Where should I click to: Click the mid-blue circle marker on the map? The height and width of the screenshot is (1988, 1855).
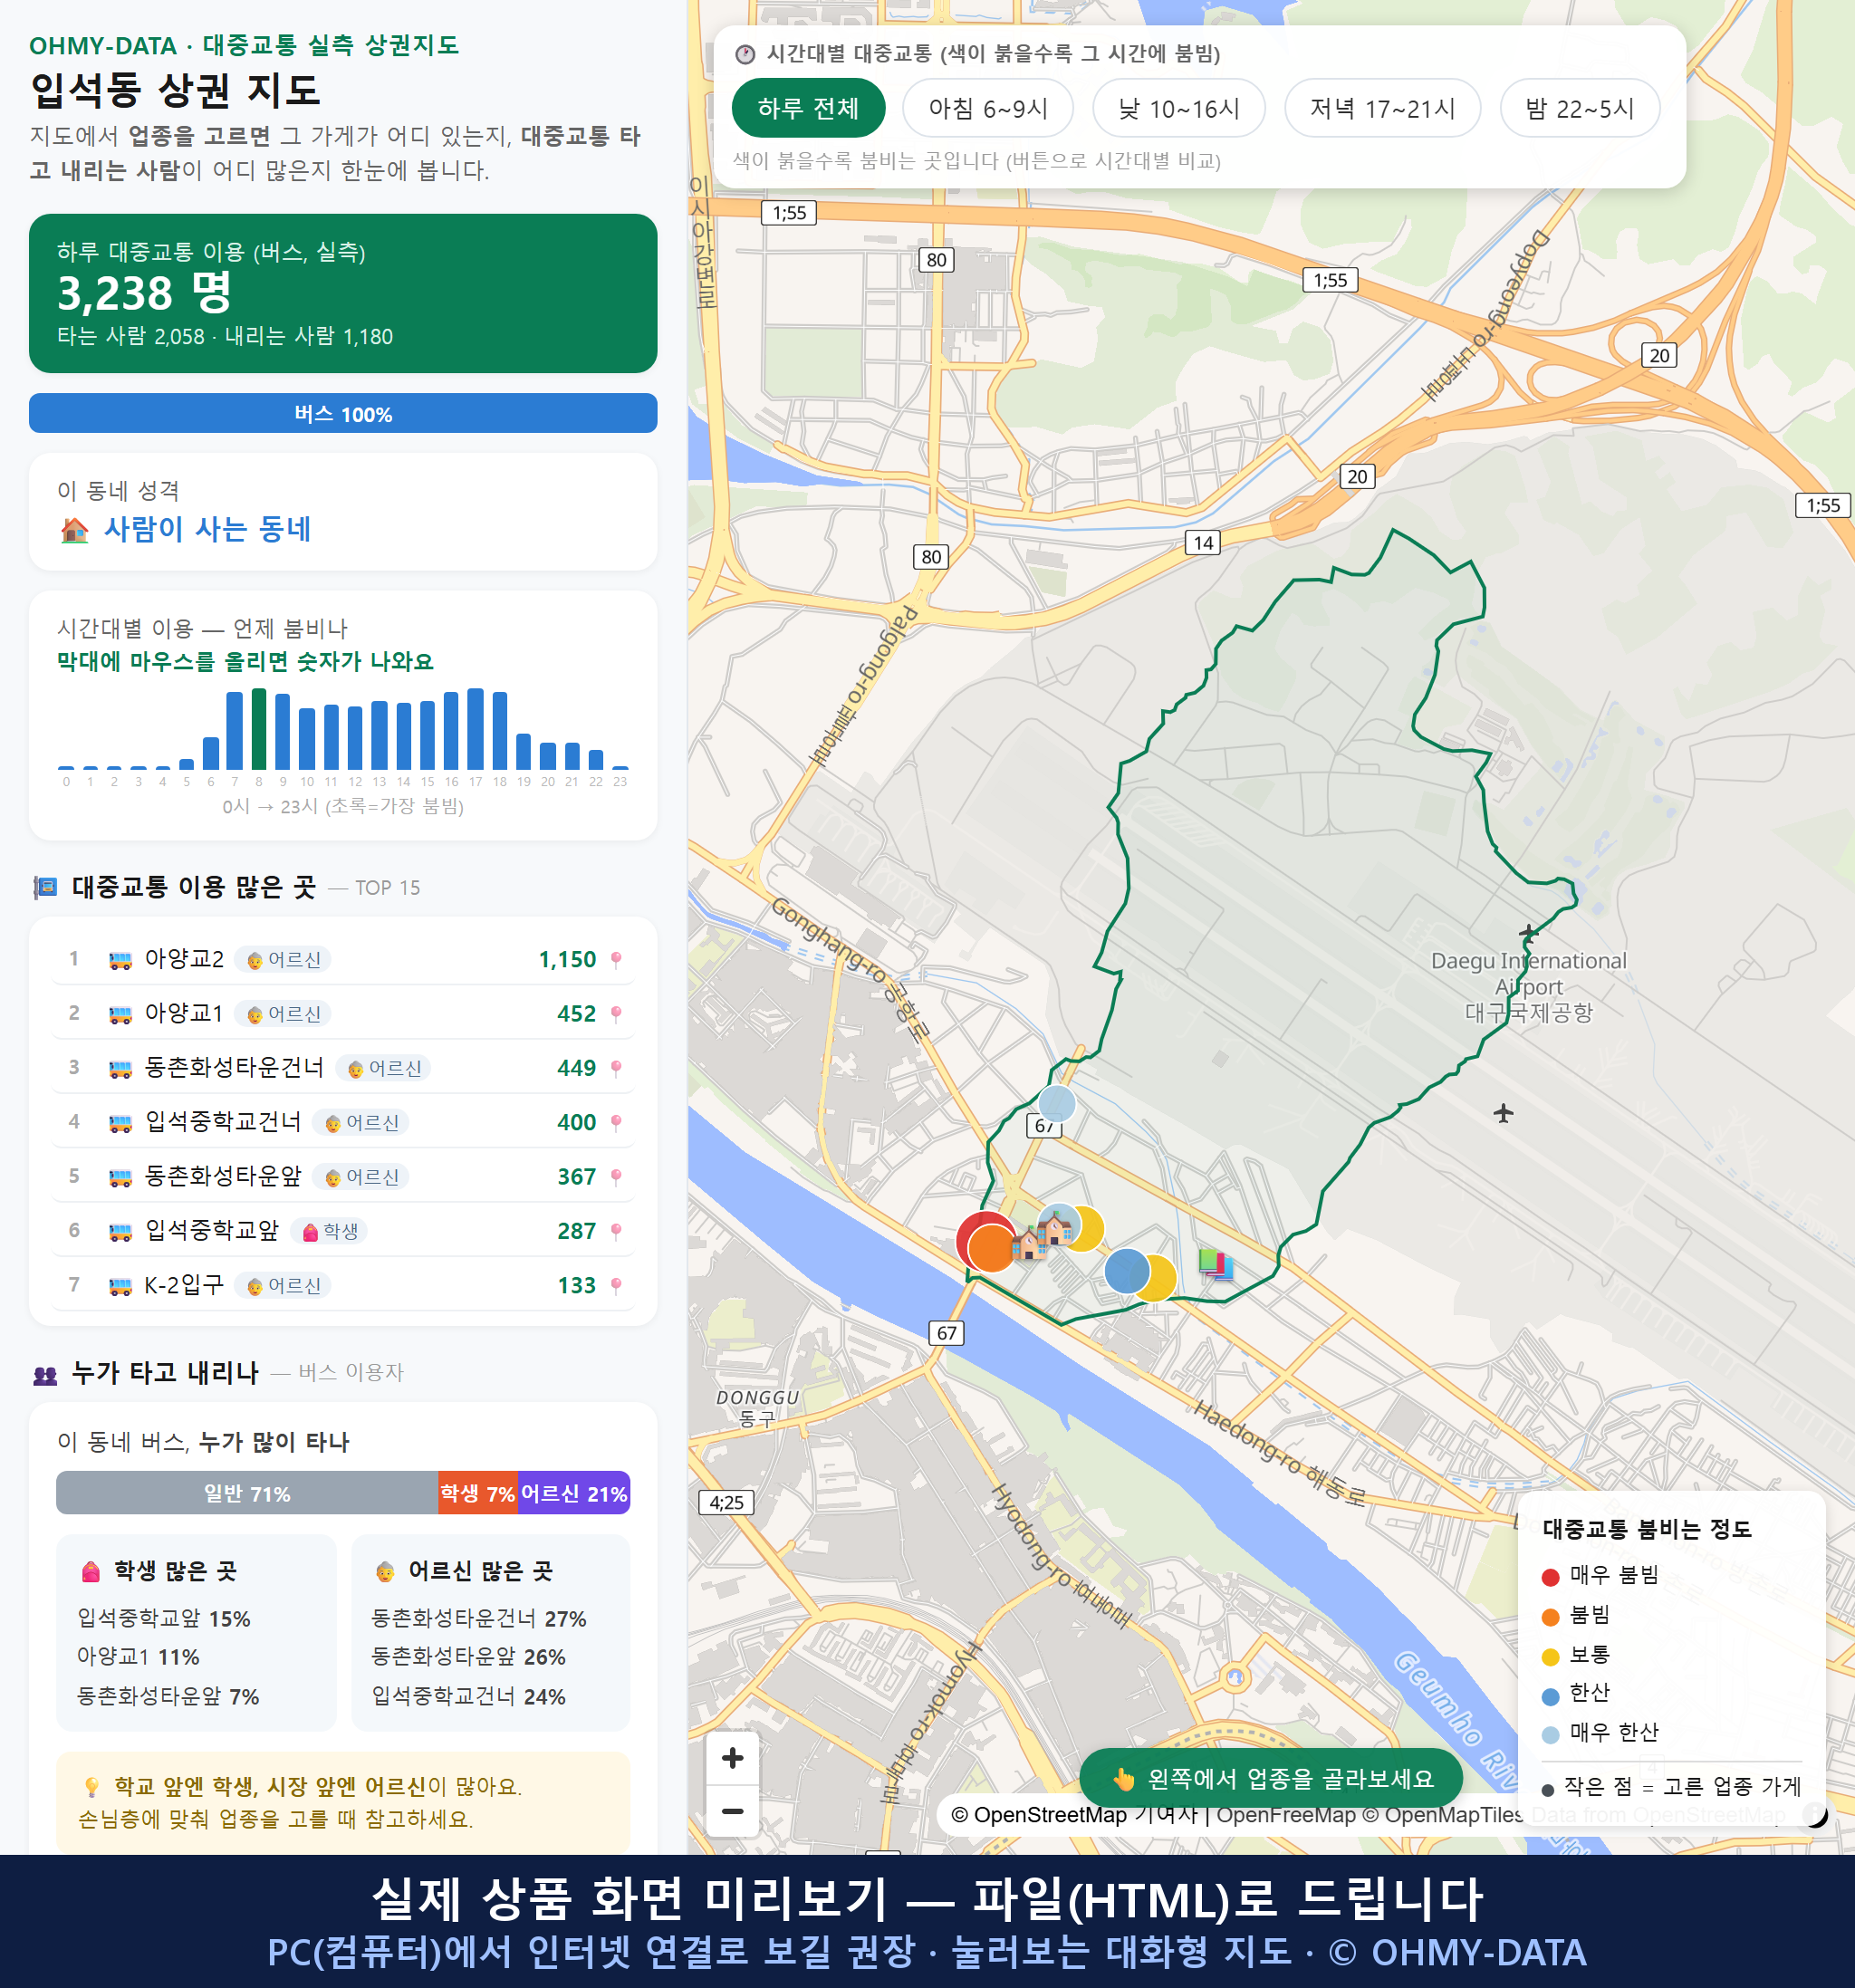(x=1127, y=1271)
